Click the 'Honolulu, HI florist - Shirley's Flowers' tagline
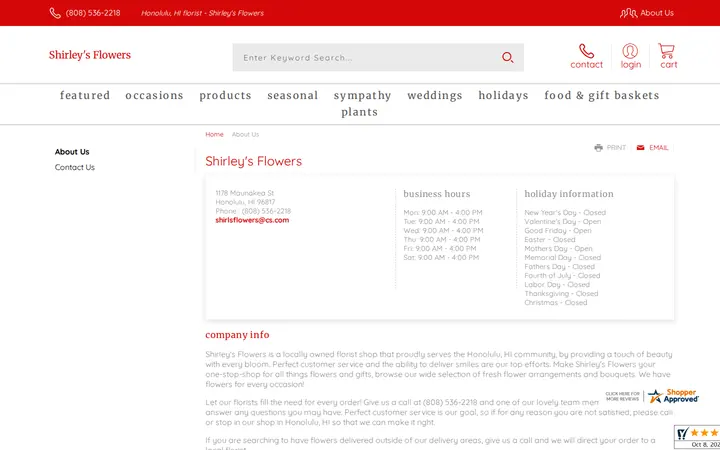Image resolution: width=720 pixels, height=450 pixels. [202, 13]
